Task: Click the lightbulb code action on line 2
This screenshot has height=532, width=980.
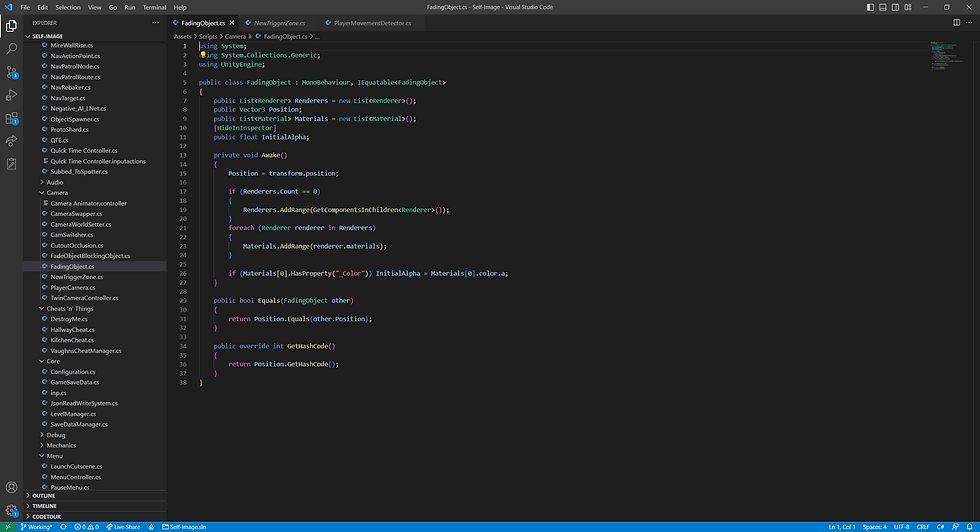Action: tap(202, 55)
